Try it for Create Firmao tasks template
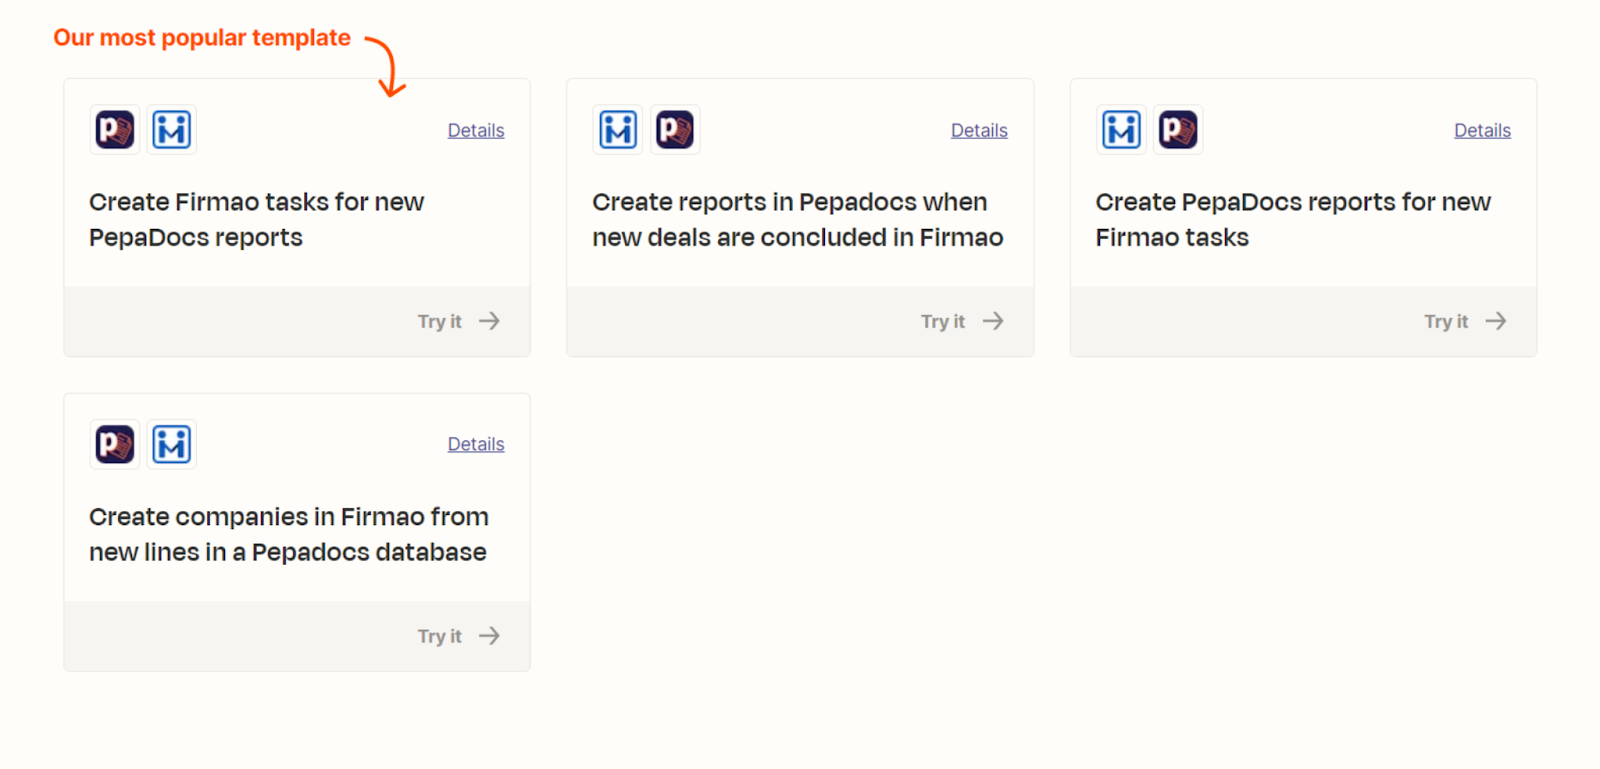This screenshot has height=769, width=1600. click(459, 321)
